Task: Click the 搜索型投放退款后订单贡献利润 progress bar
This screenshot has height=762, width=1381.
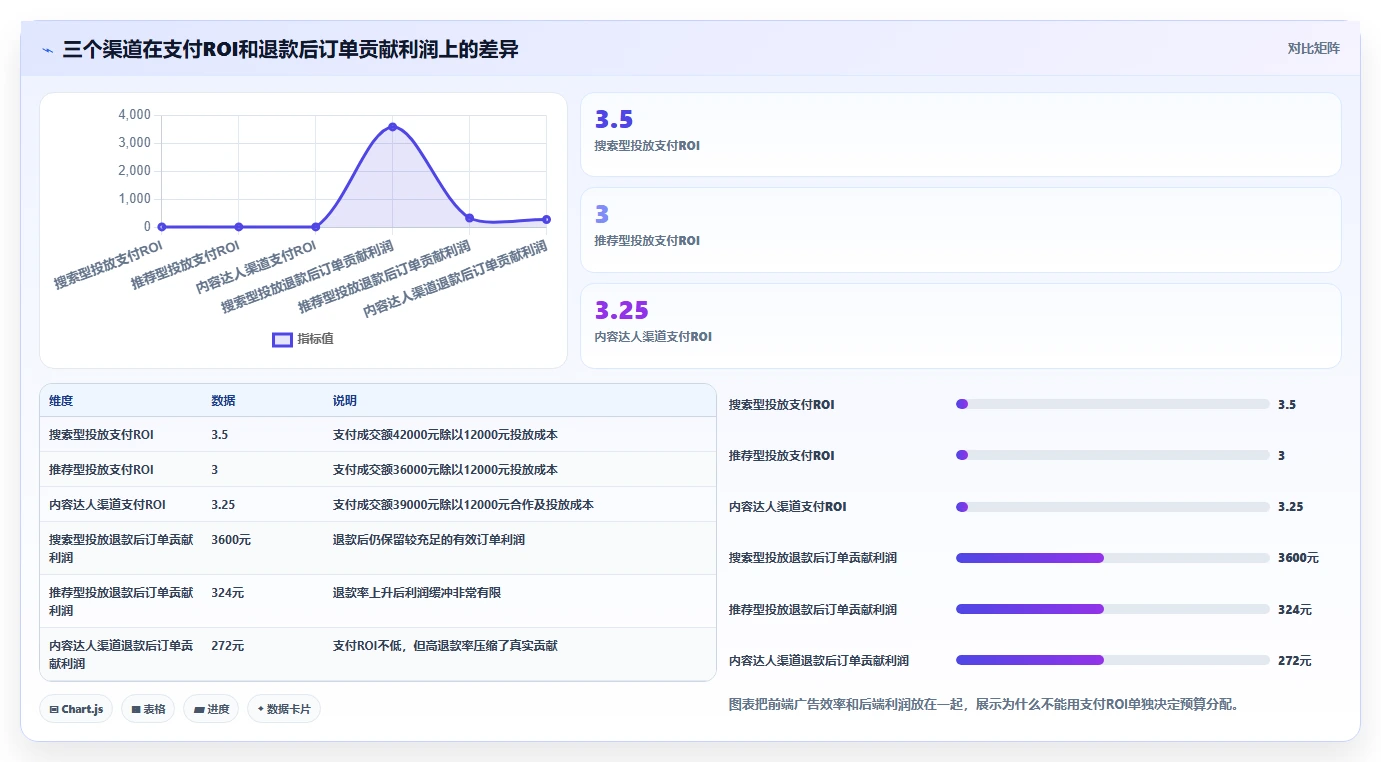Action: point(1112,558)
